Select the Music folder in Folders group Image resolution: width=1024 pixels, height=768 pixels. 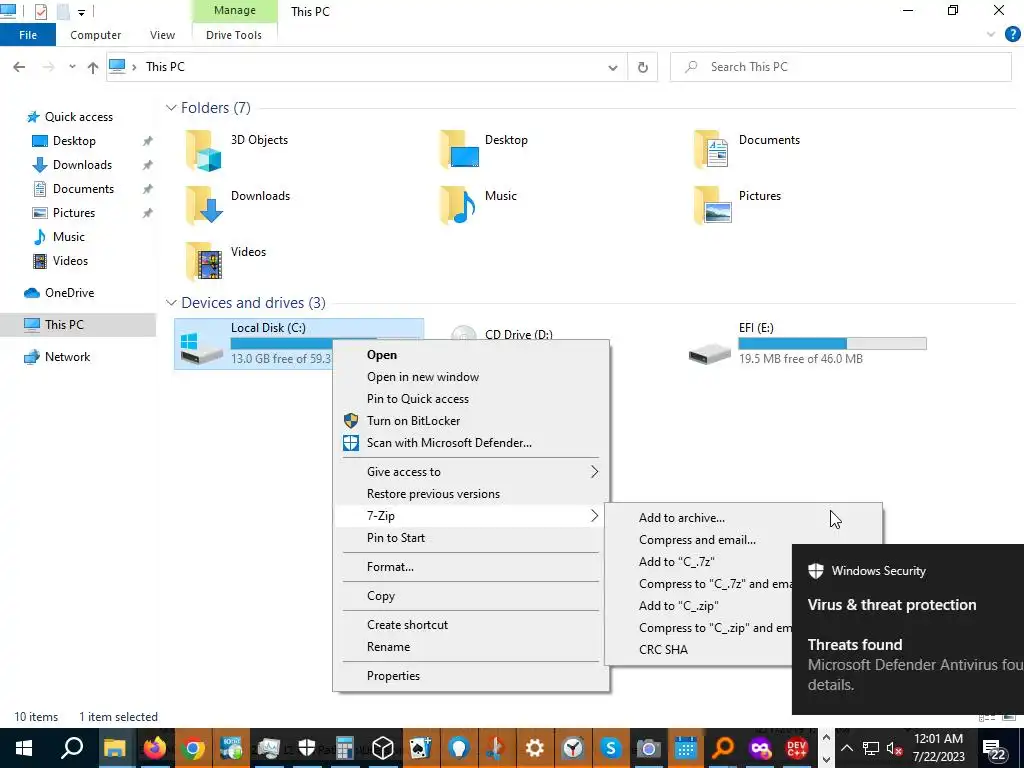479,206
